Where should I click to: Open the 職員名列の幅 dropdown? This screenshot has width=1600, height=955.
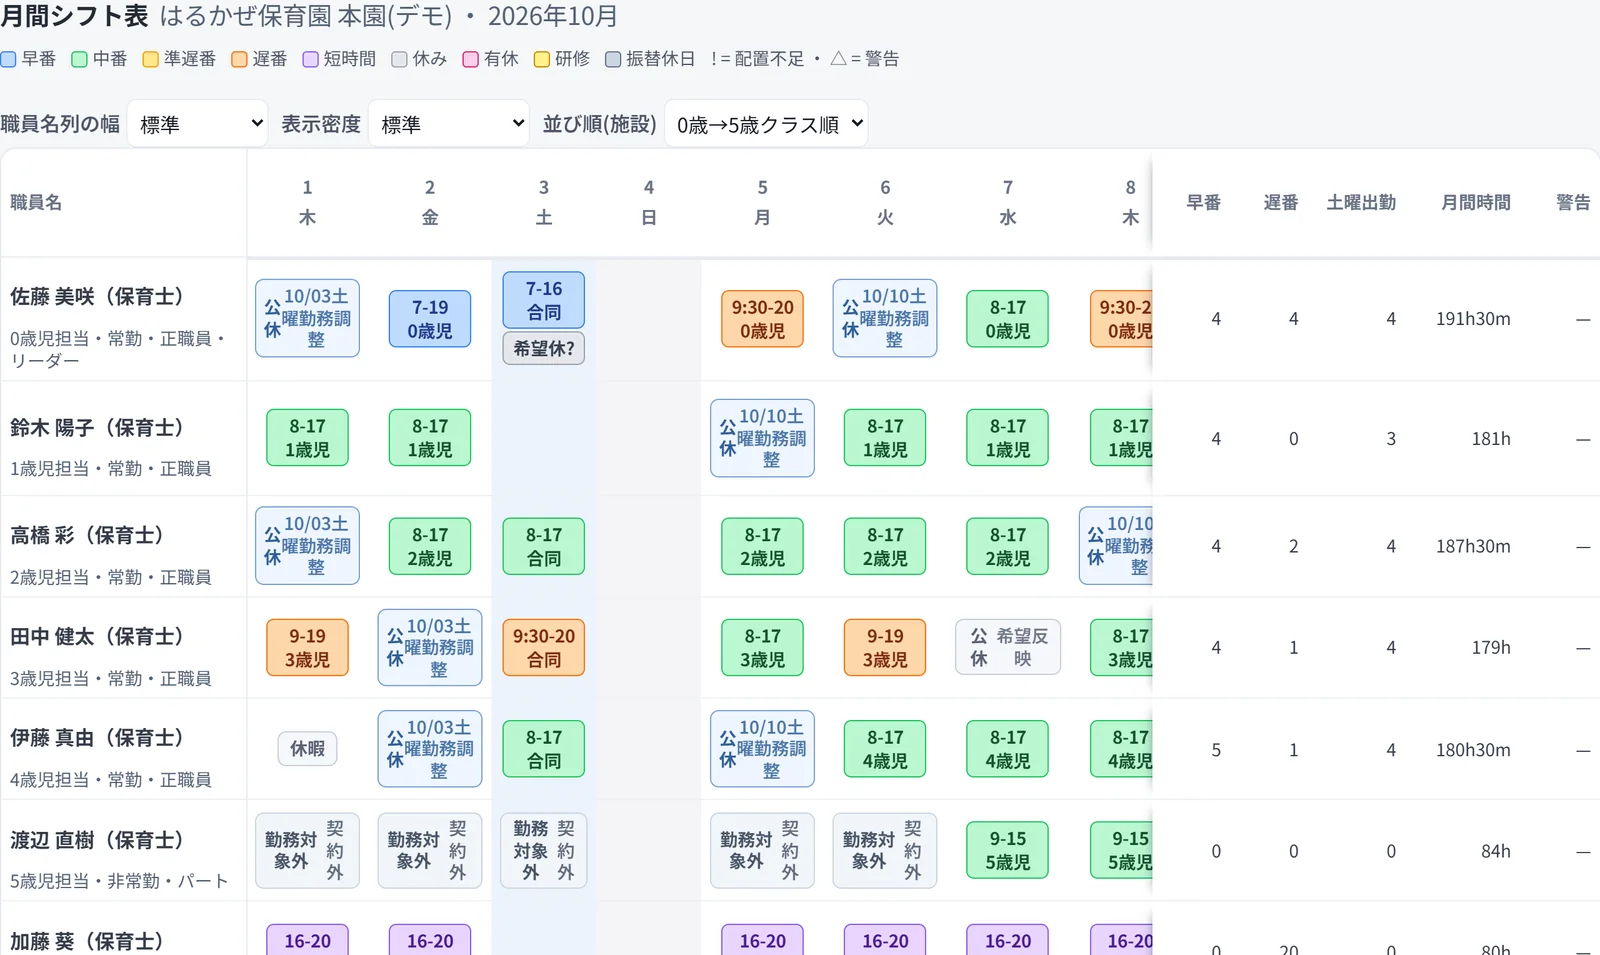click(197, 124)
